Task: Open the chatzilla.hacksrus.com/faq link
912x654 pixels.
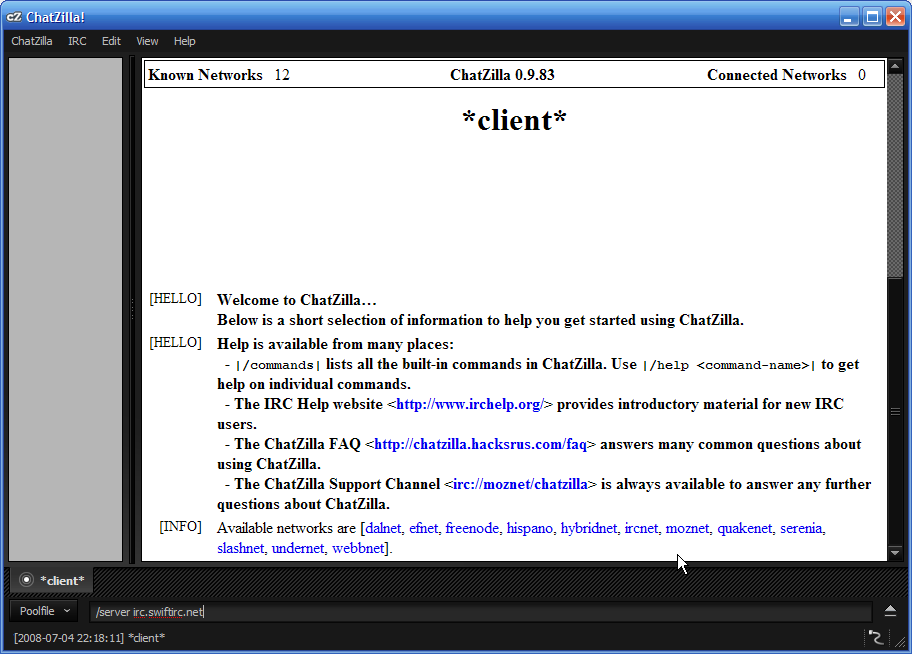Action: (x=480, y=445)
